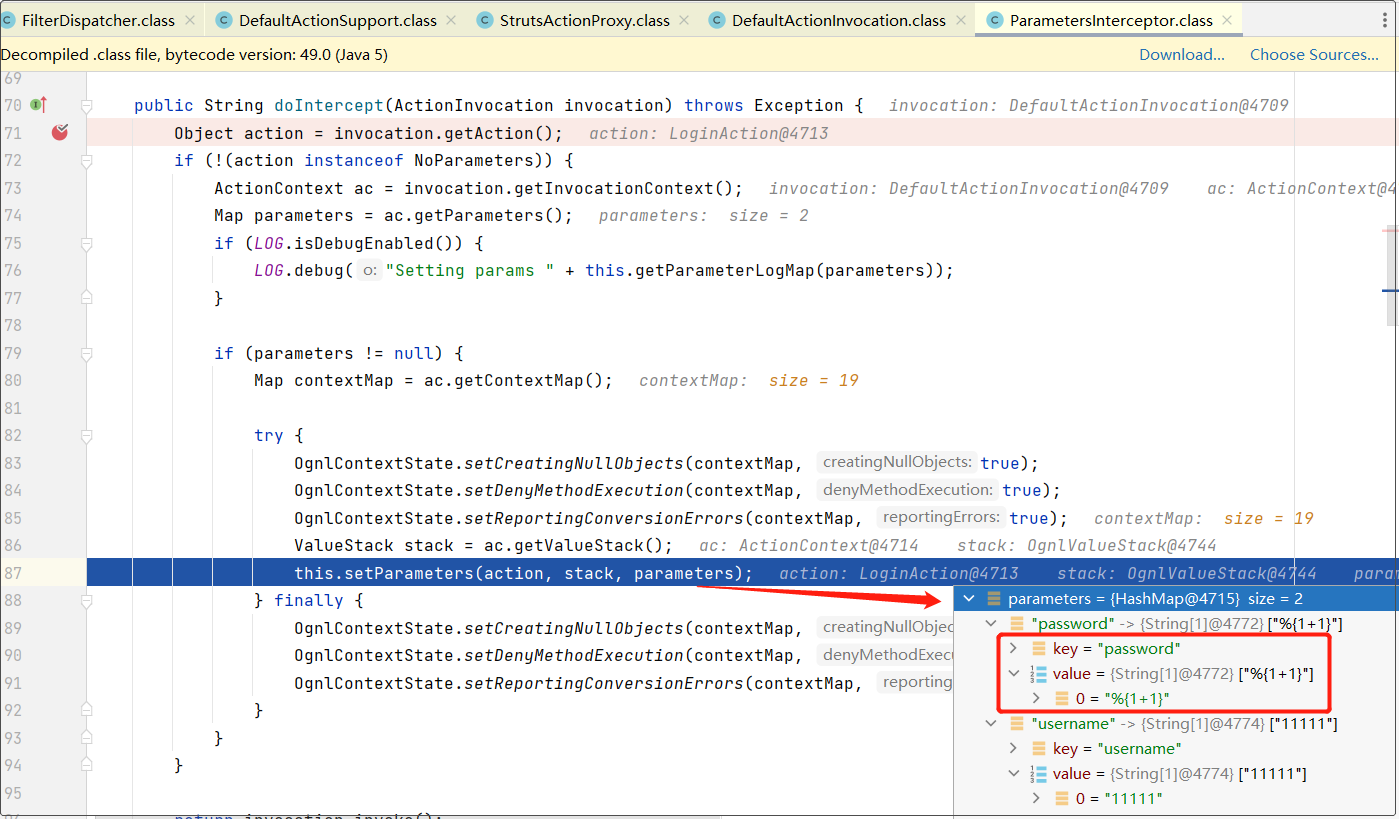Click the blue stripe mark on the scrollbar
This screenshot has height=819, width=1399.
pyautogui.click(x=1390, y=290)
